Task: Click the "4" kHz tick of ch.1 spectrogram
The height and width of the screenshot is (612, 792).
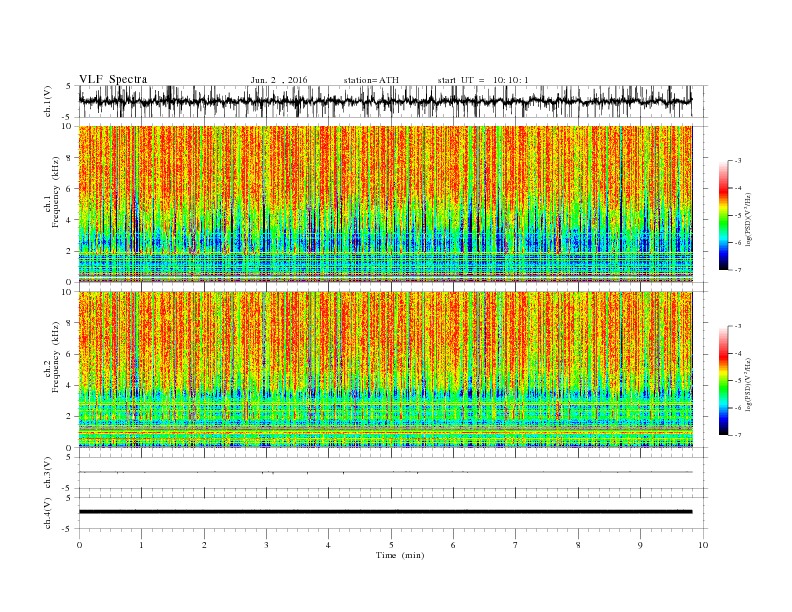Action: pyautogui.click(x=69, y=220)
